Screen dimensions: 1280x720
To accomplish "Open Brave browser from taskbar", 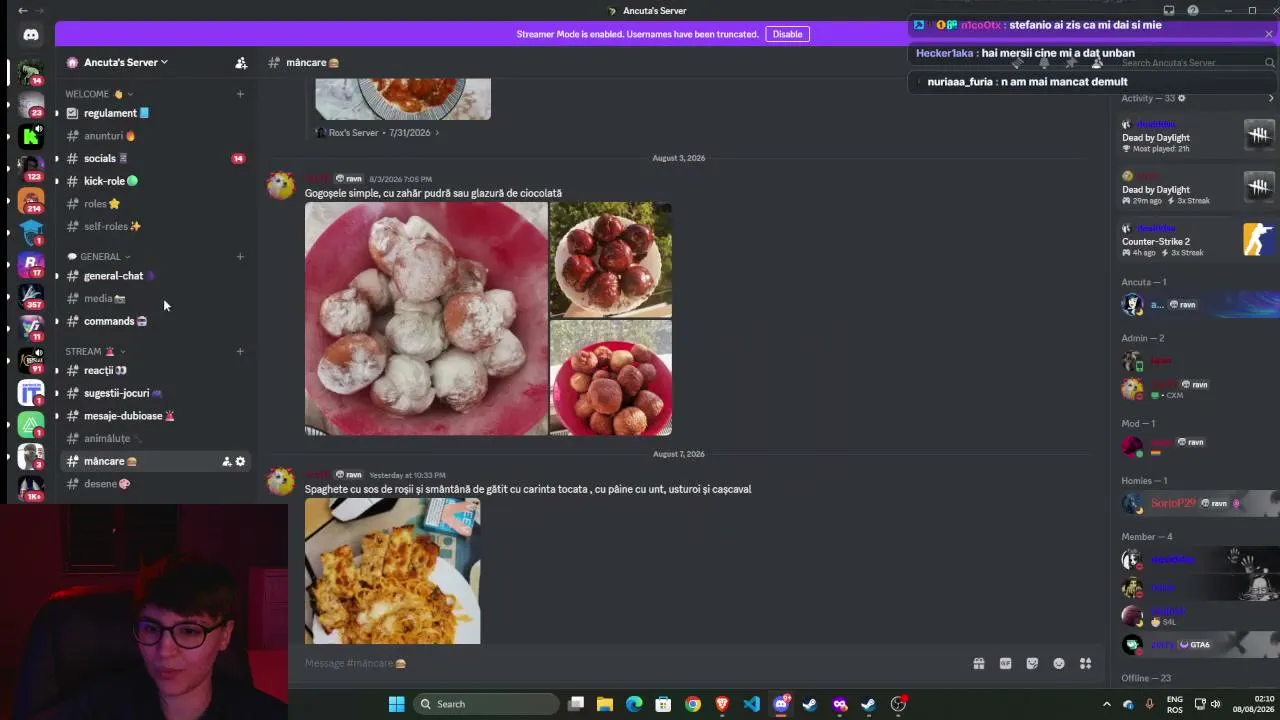I will 722,704.
